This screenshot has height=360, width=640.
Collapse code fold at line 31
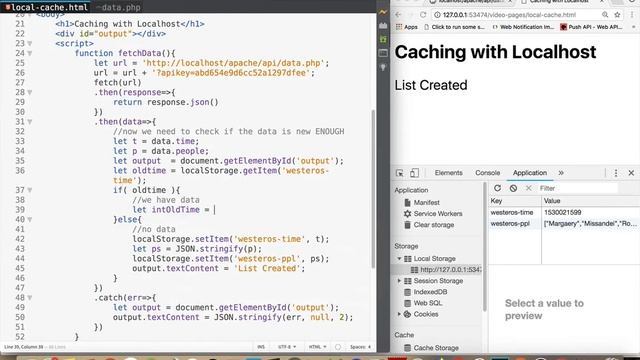pyautogui.click(x=30, y=122)
